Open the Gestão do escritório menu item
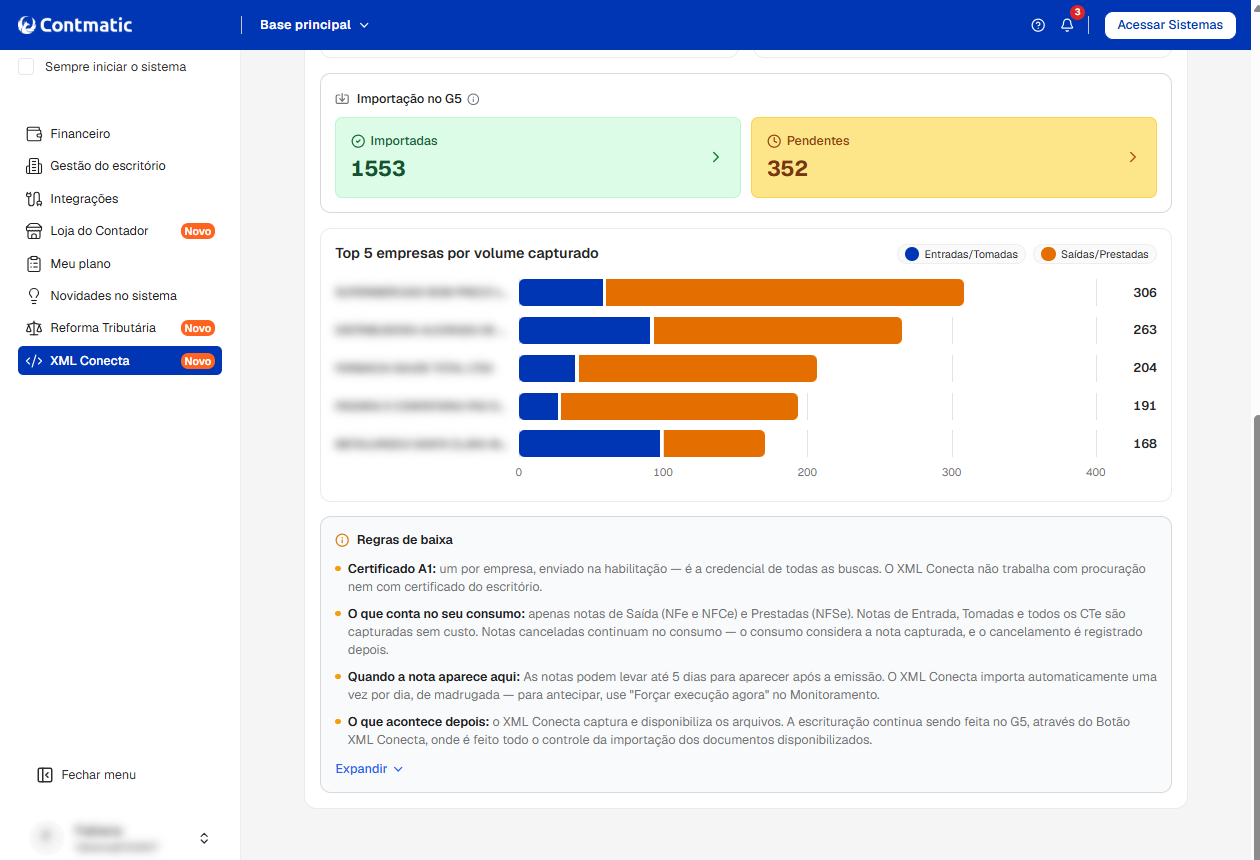 coord(120,166)
